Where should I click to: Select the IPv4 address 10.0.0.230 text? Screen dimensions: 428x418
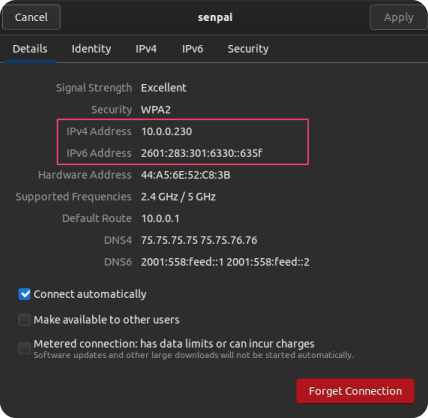click(166, 131)
